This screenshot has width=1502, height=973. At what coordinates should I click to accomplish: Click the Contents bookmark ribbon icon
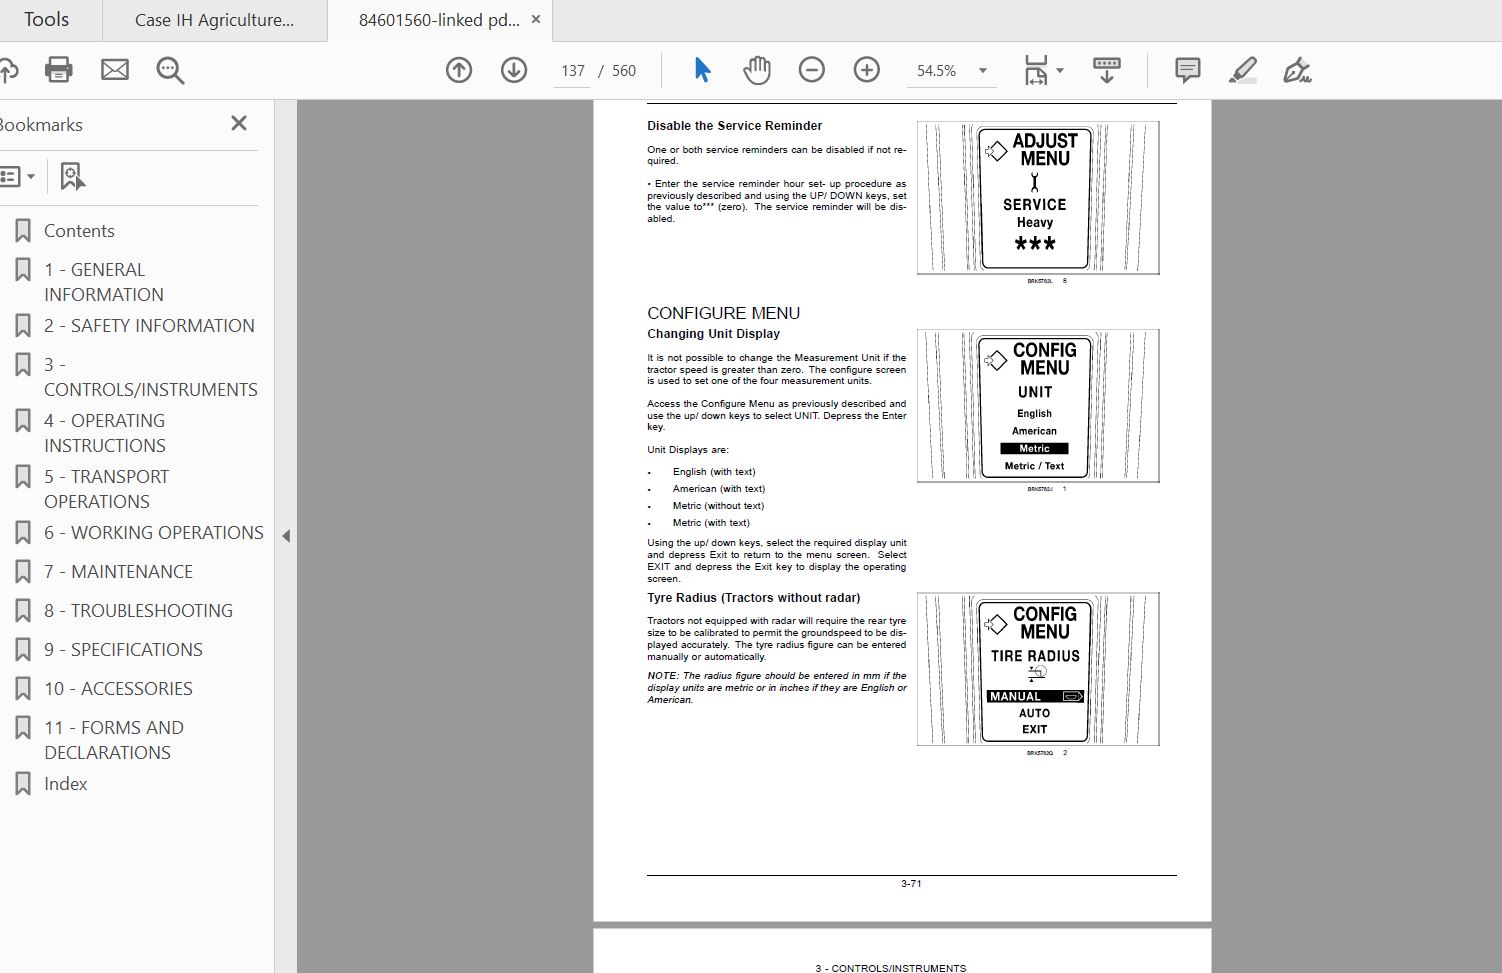coord(23,231)
